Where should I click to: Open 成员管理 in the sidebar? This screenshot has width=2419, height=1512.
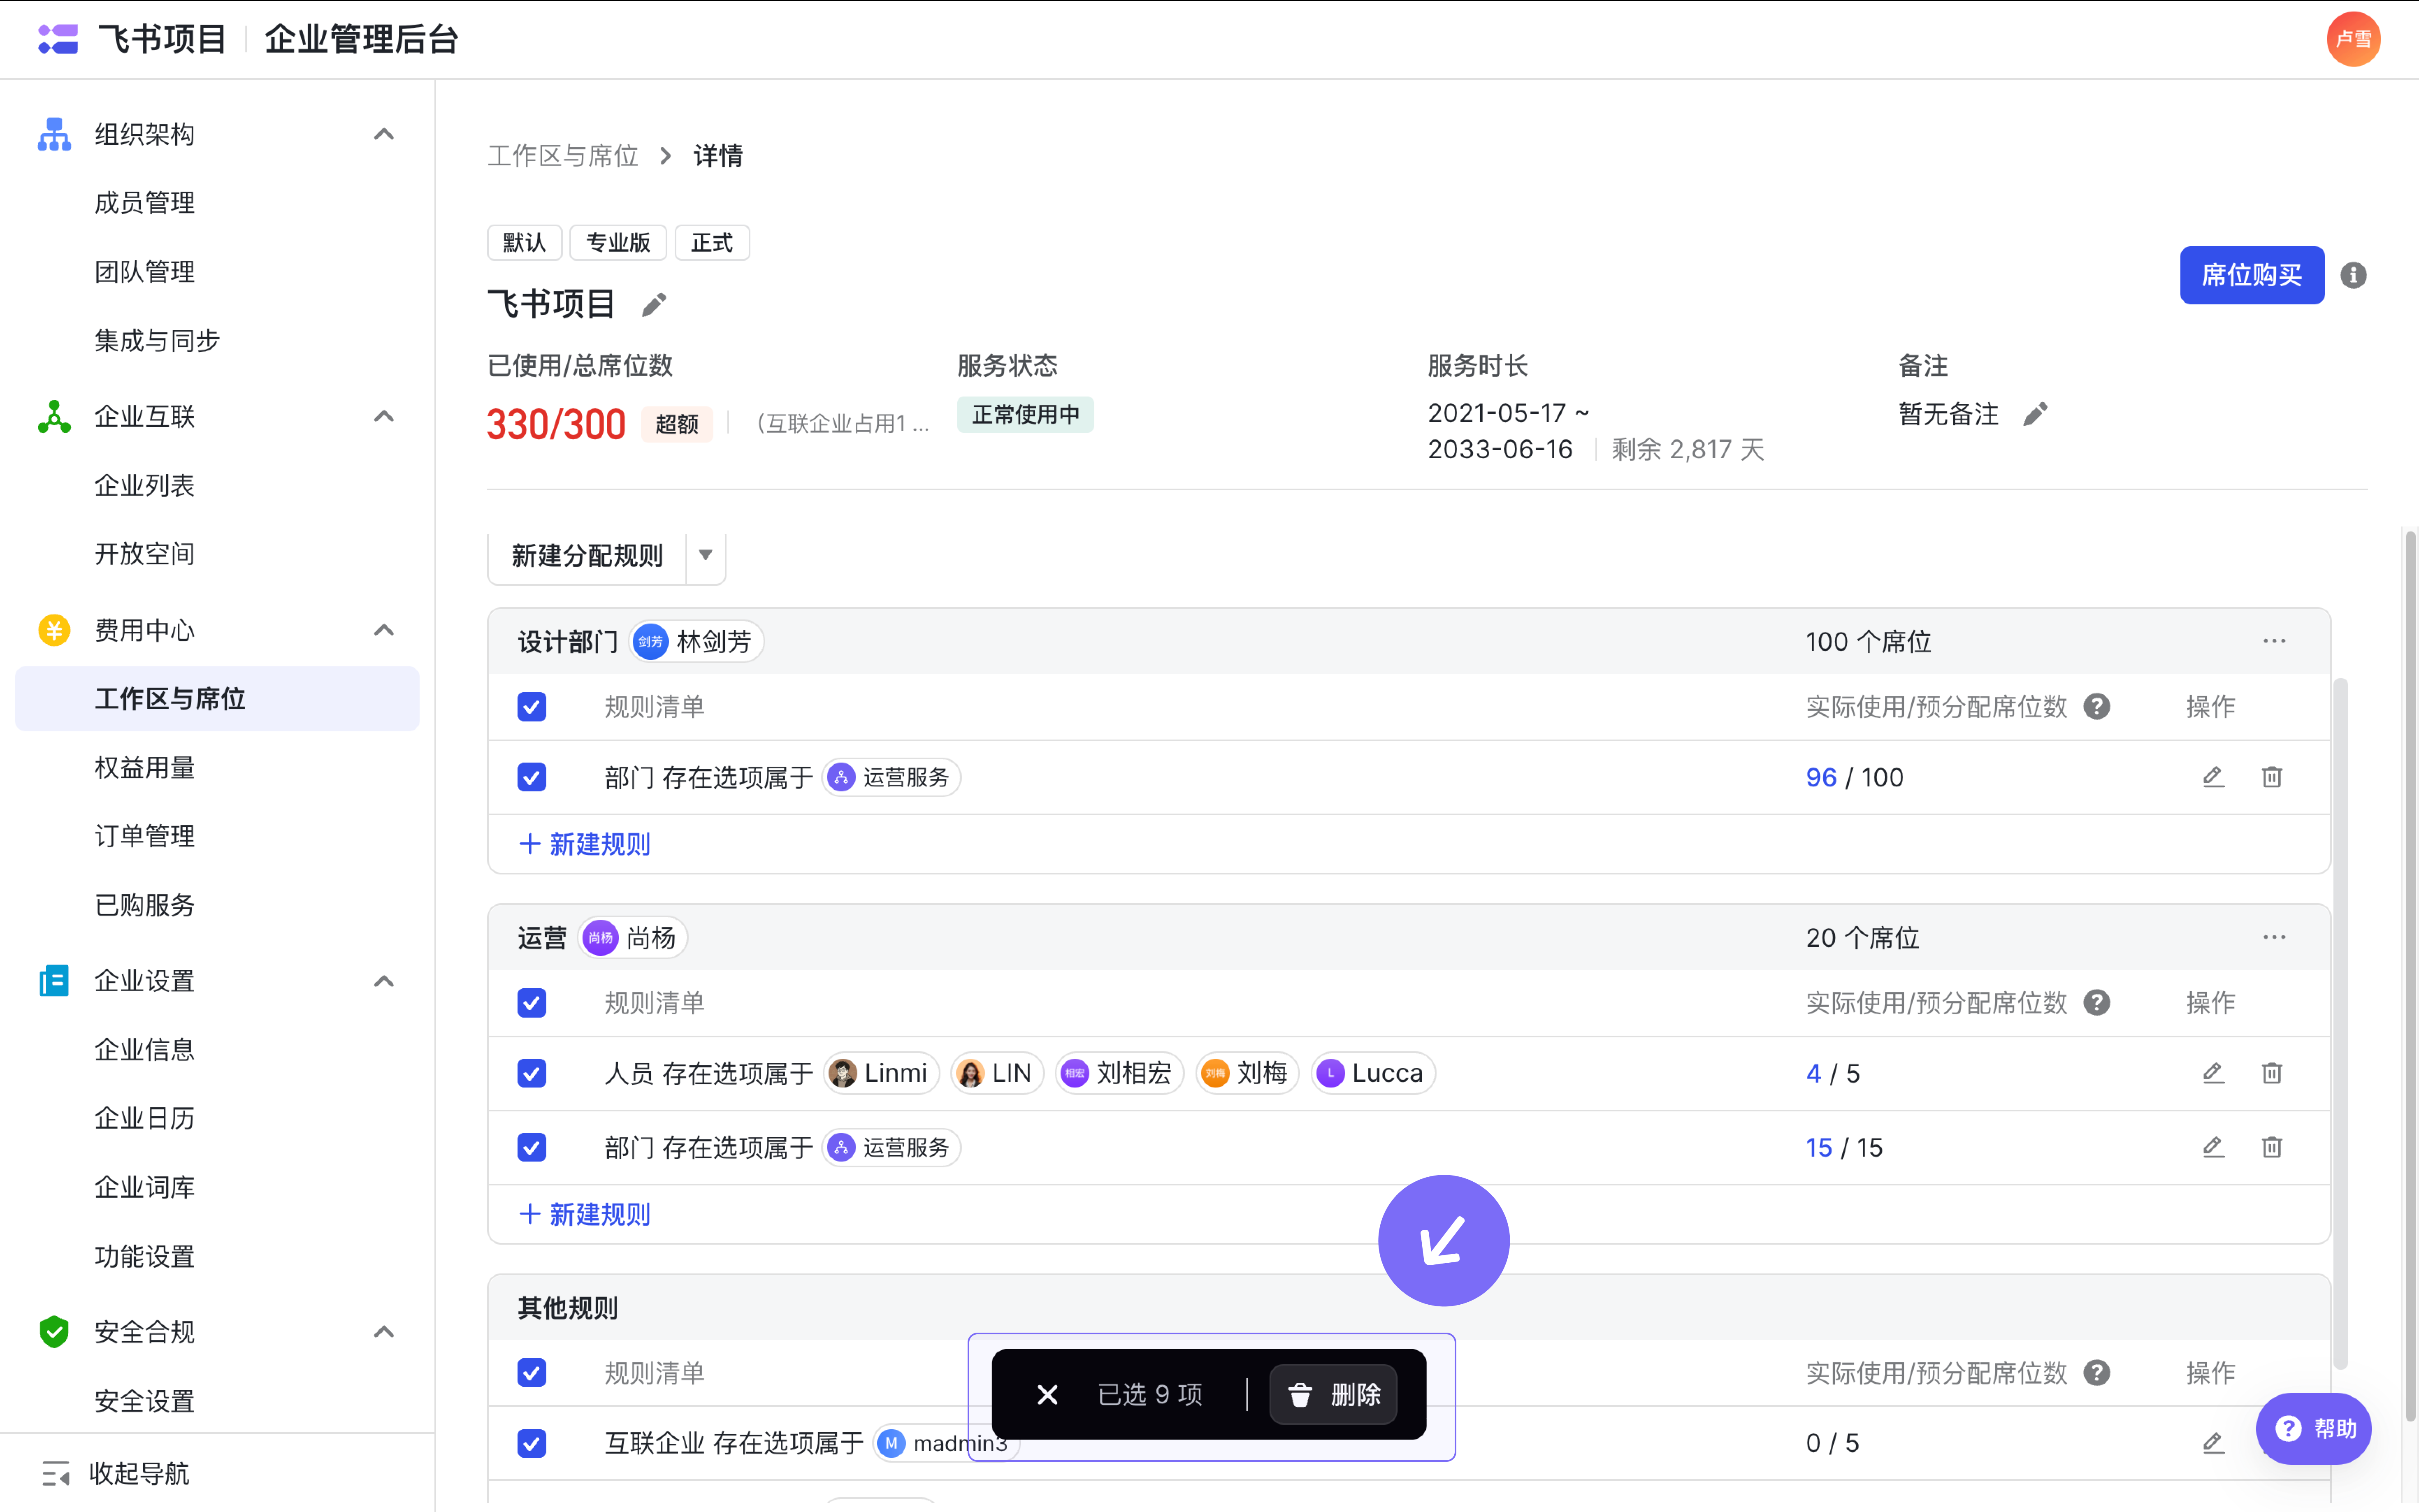(x=145, y=203)
